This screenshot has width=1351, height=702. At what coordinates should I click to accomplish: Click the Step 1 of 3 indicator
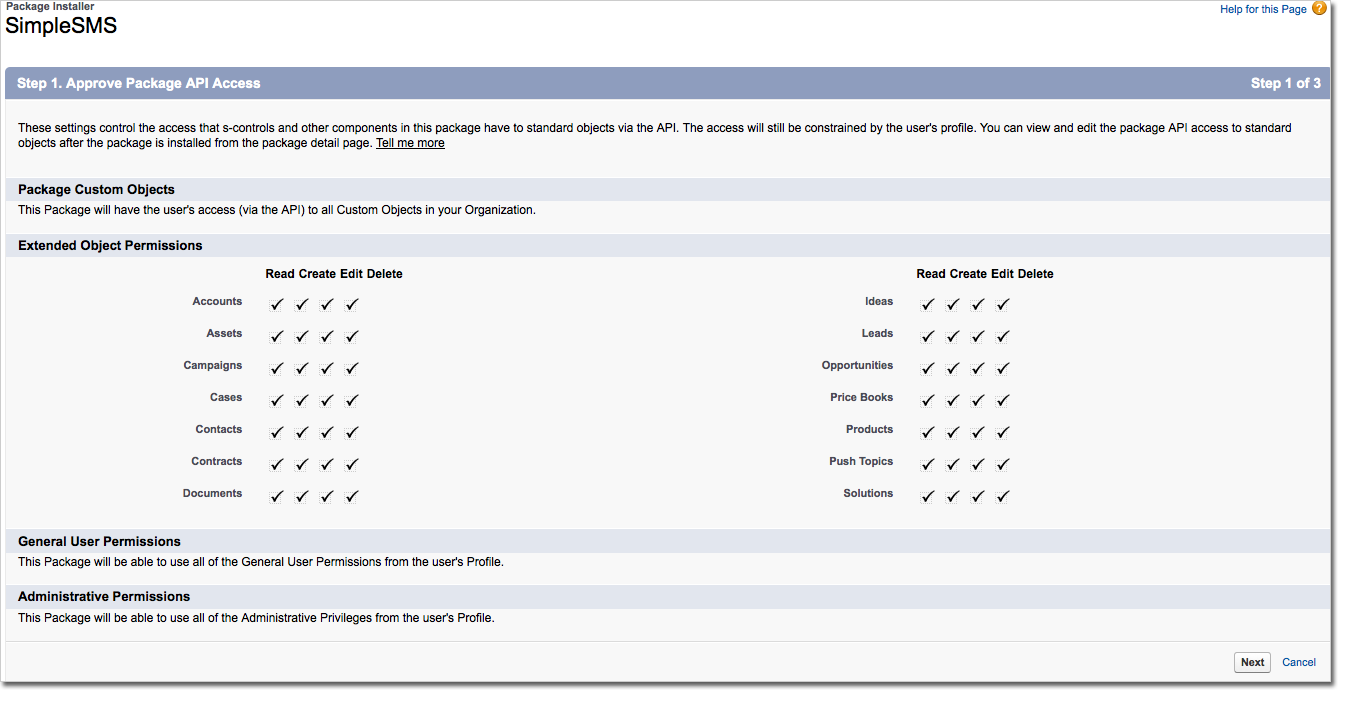tap(1285, 83)
